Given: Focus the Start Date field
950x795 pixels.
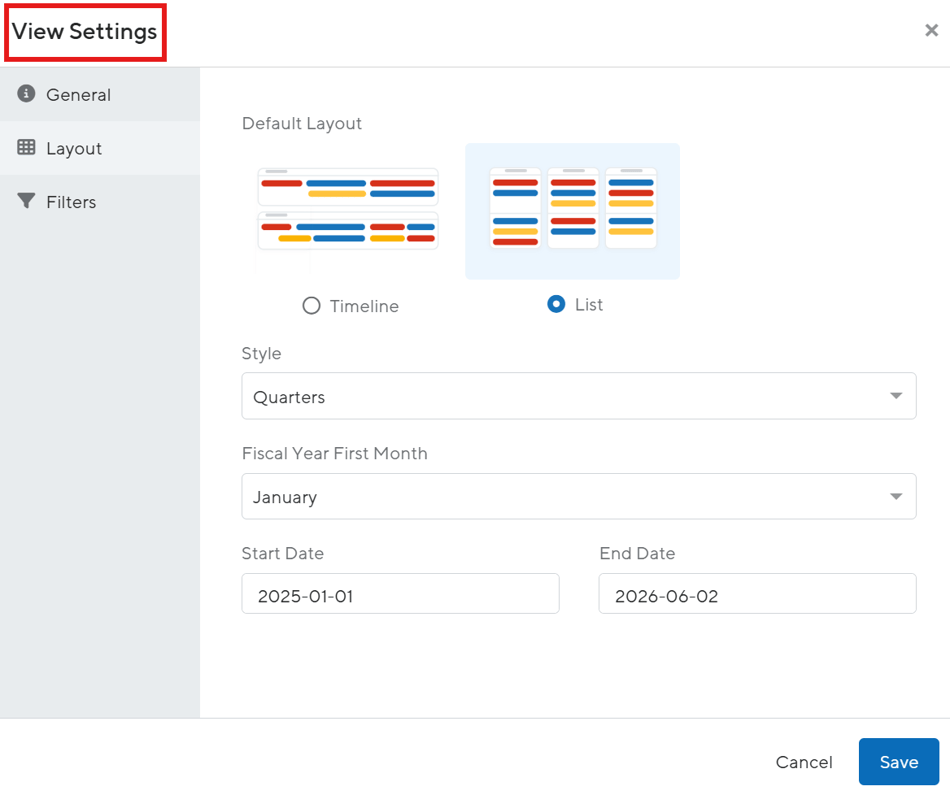Looking at the screenshot, I should click(x=400, y=596).
